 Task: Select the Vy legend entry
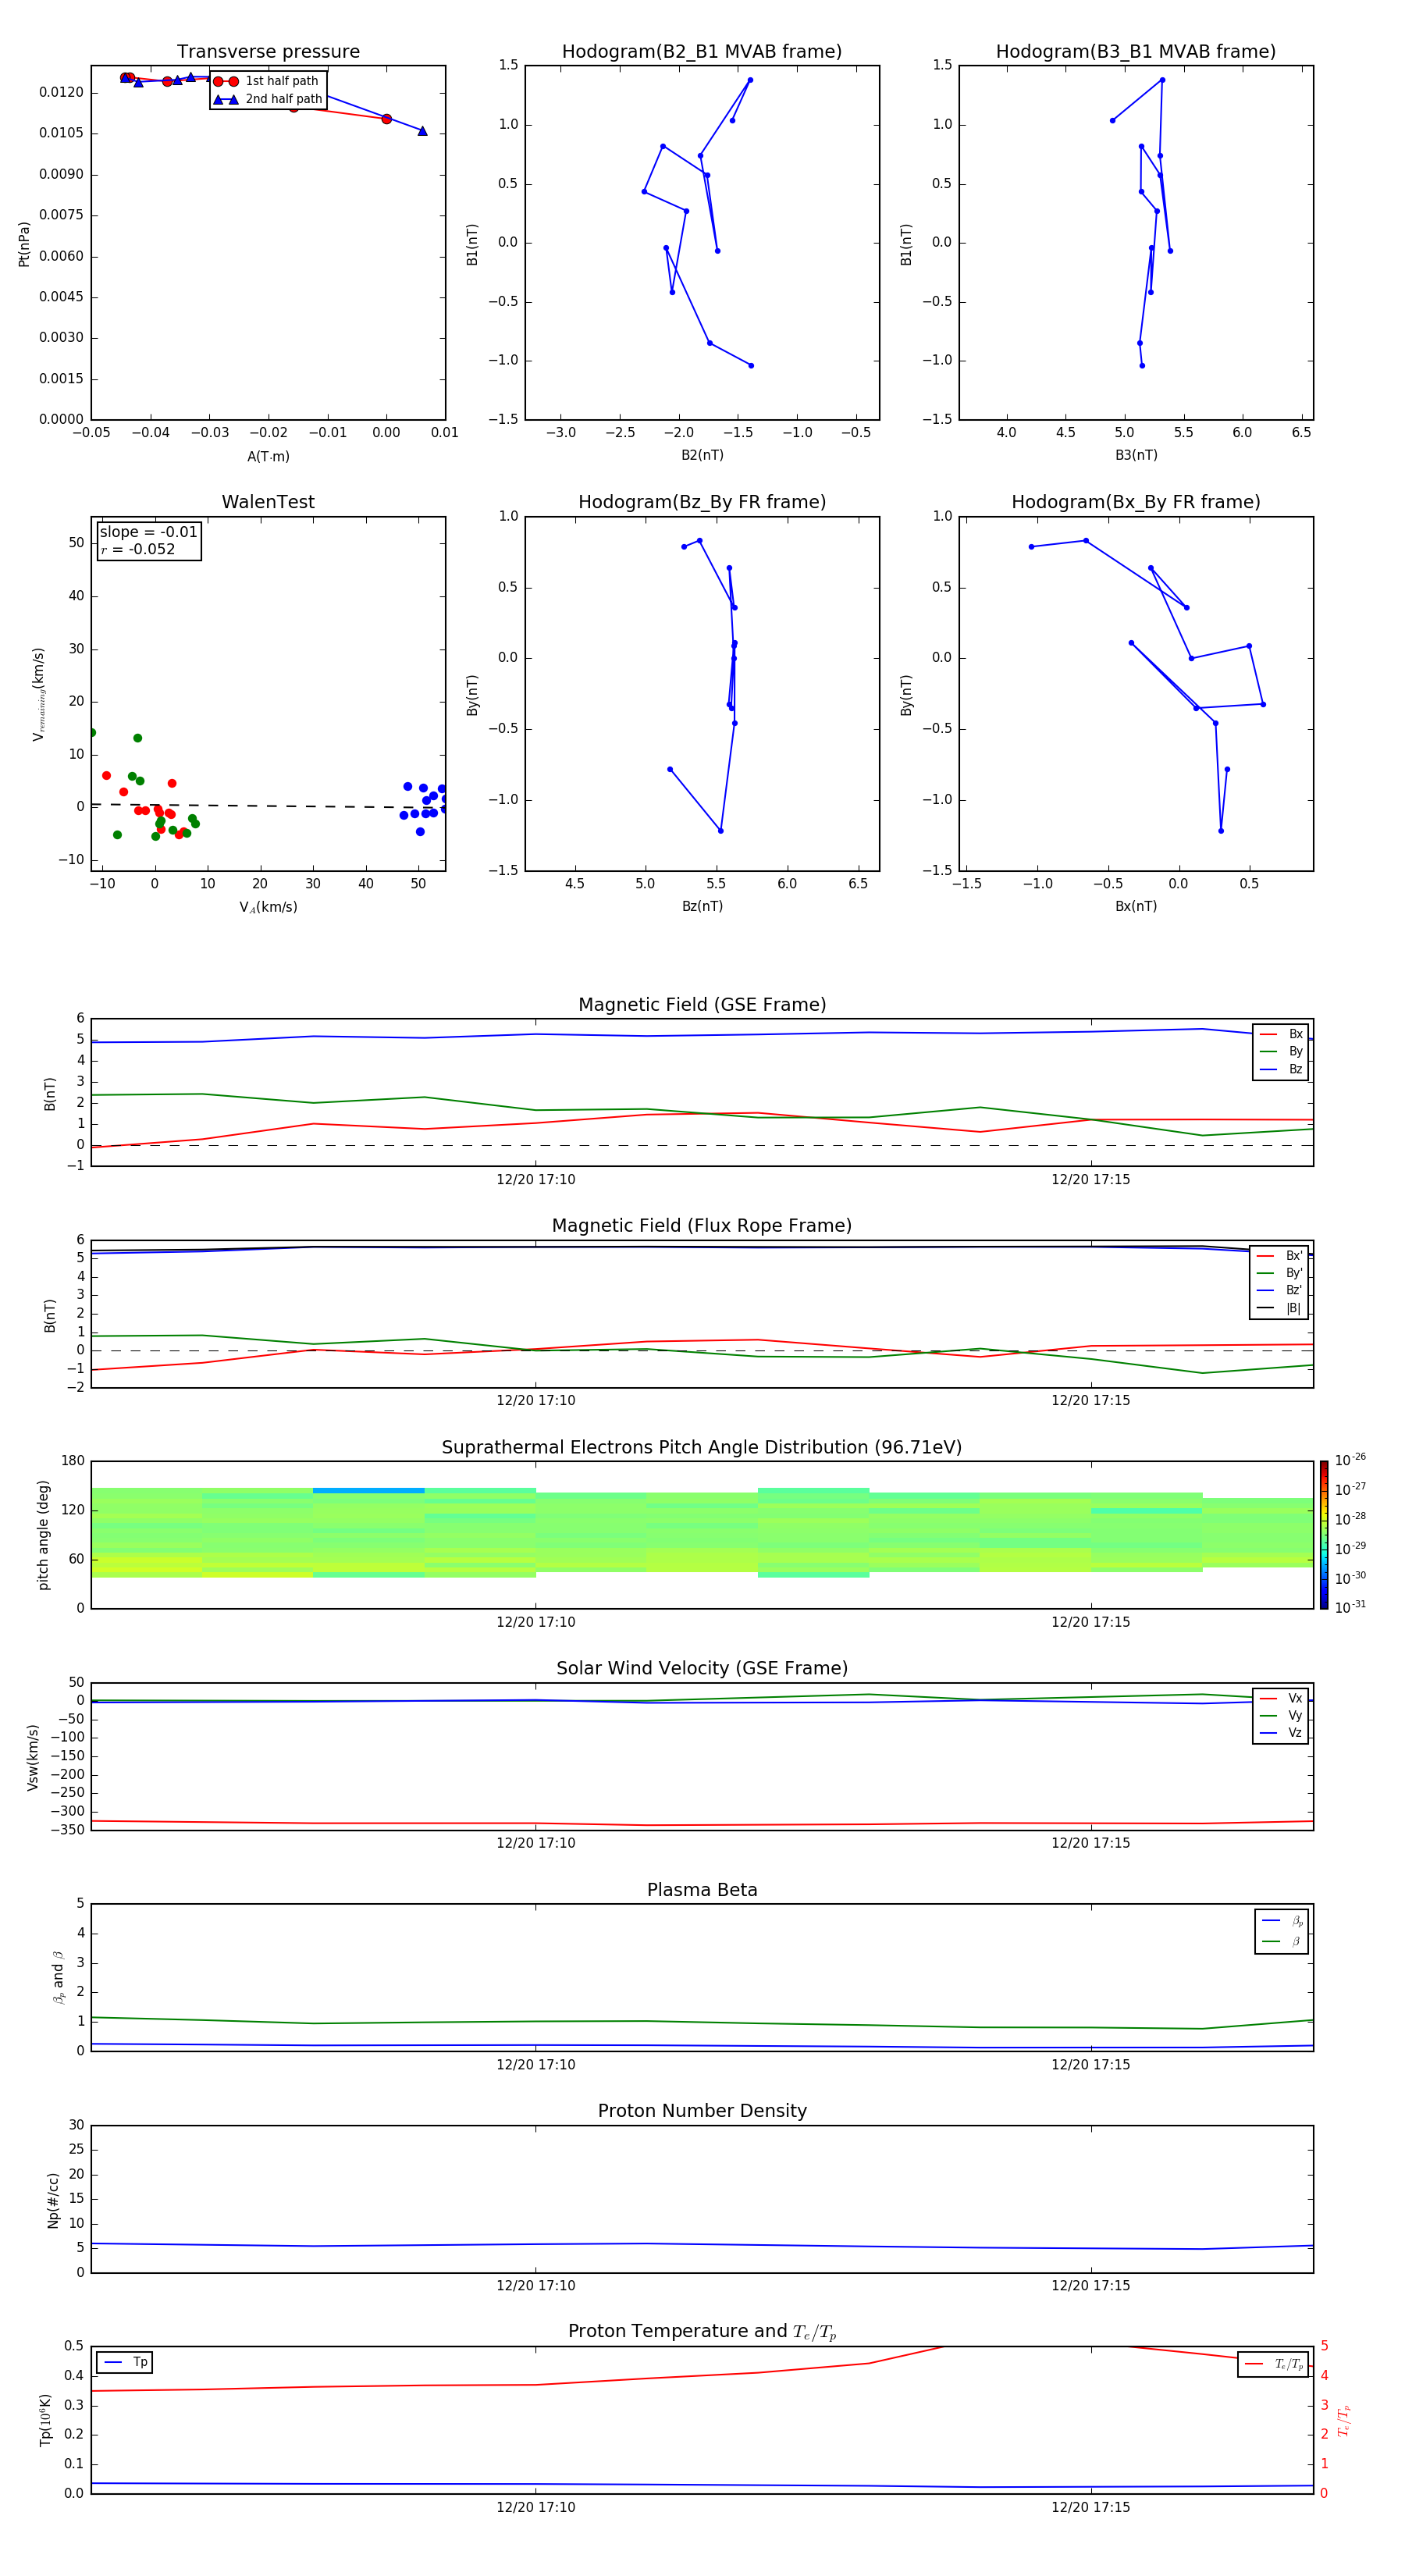(x=1281, y=1716)
